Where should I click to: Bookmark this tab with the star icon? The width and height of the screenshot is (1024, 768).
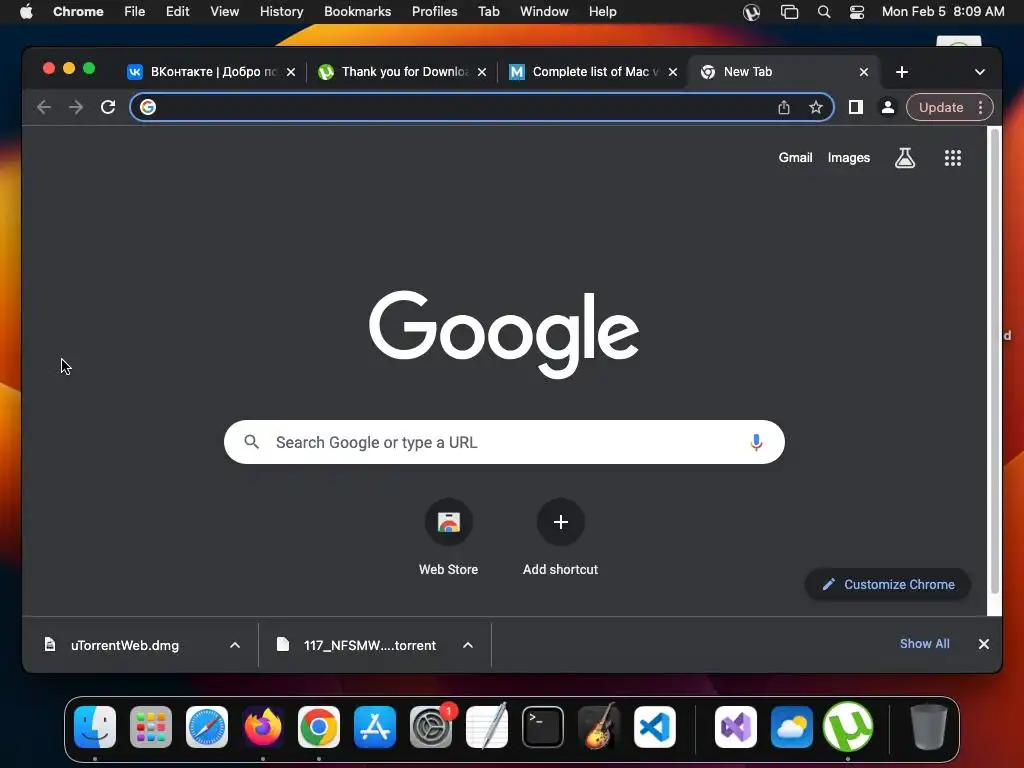816,107
